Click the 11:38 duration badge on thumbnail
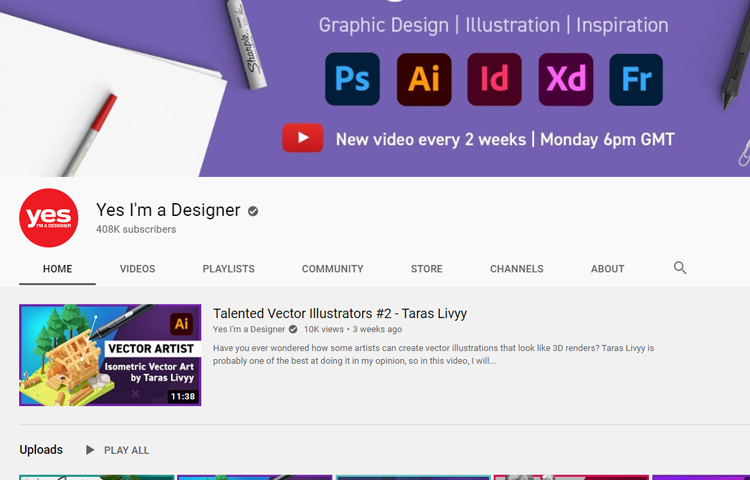The height and width of the screenshot is (480, 750). click(183, 396)
